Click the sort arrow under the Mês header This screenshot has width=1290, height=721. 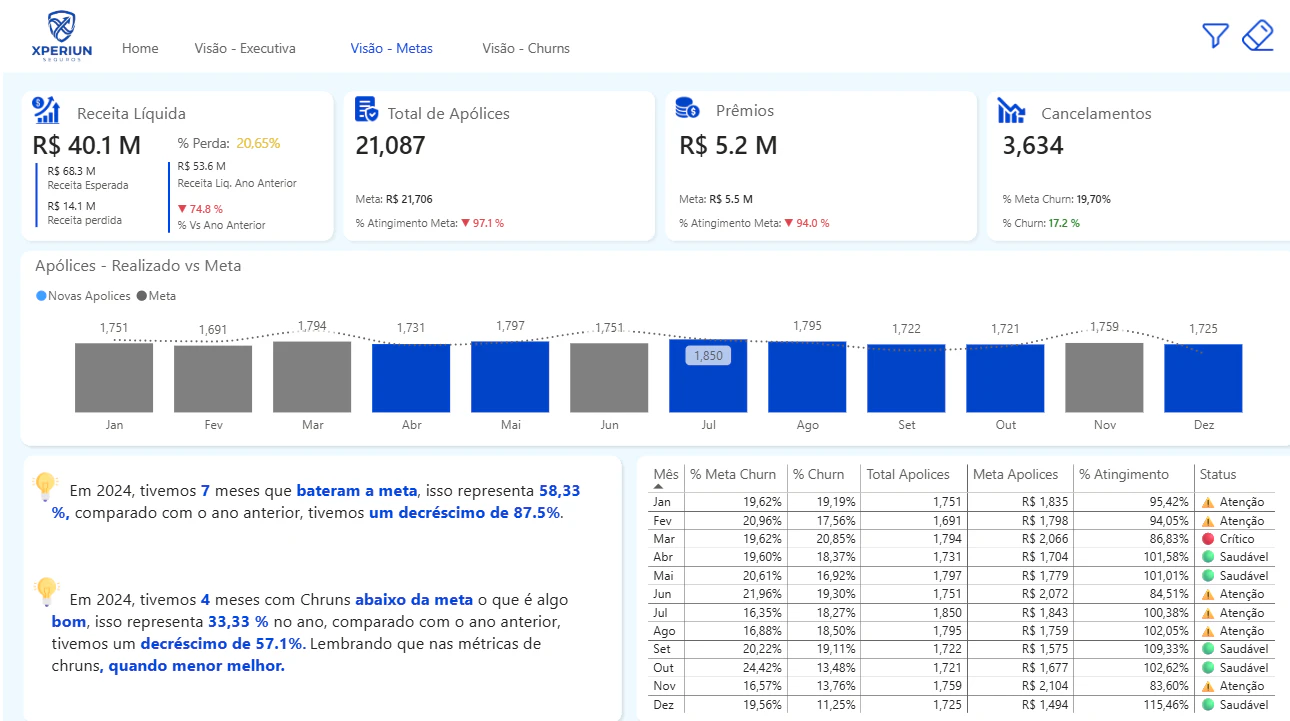pos(658,486)
